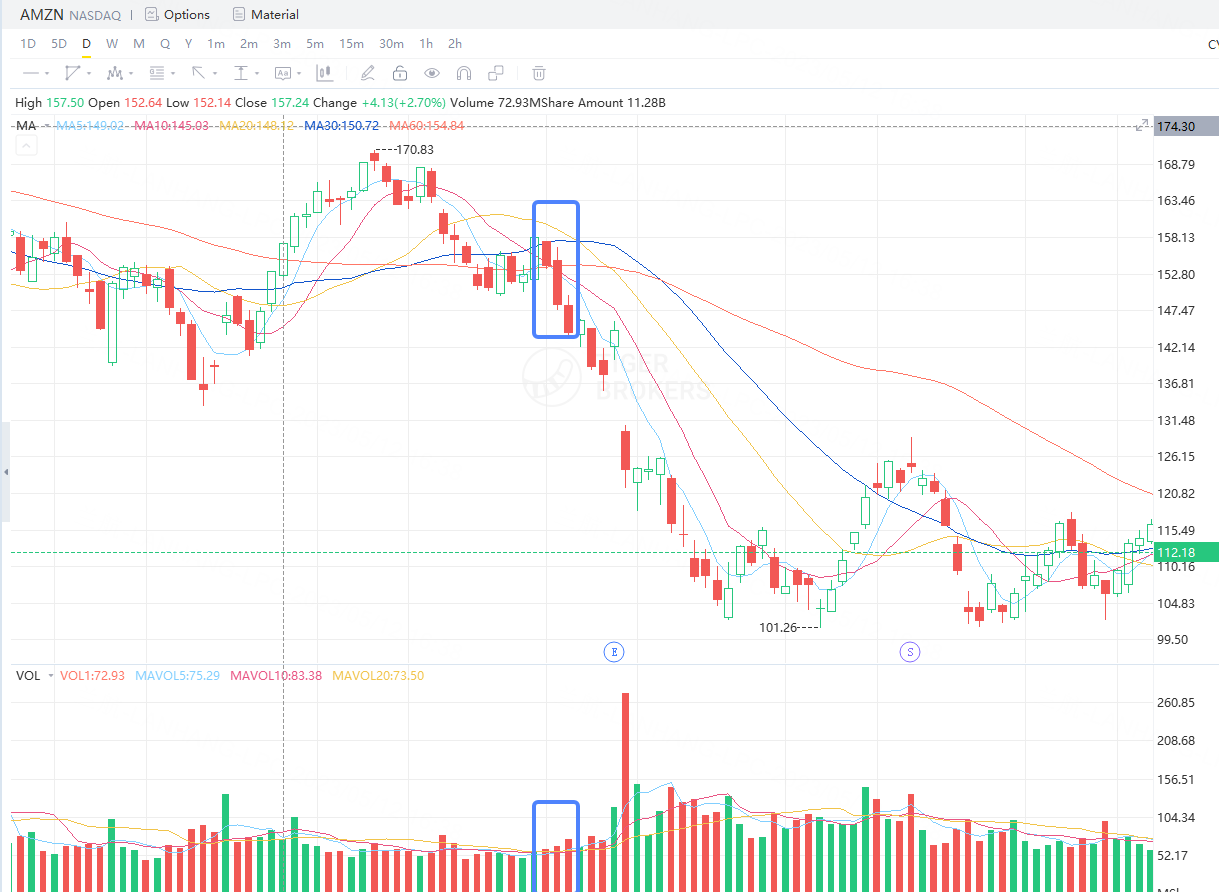The width and height of the screenshot is (1219, 892).
Task: Collapse the MA indicator with the chevron button
Action: pos(26,145)
